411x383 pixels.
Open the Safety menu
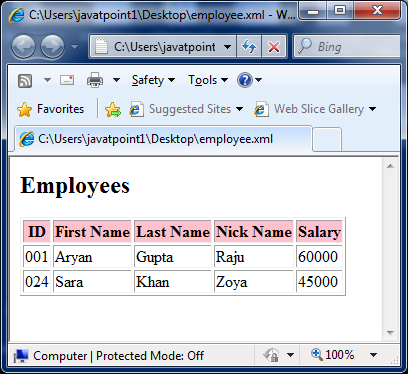point(153,80)
